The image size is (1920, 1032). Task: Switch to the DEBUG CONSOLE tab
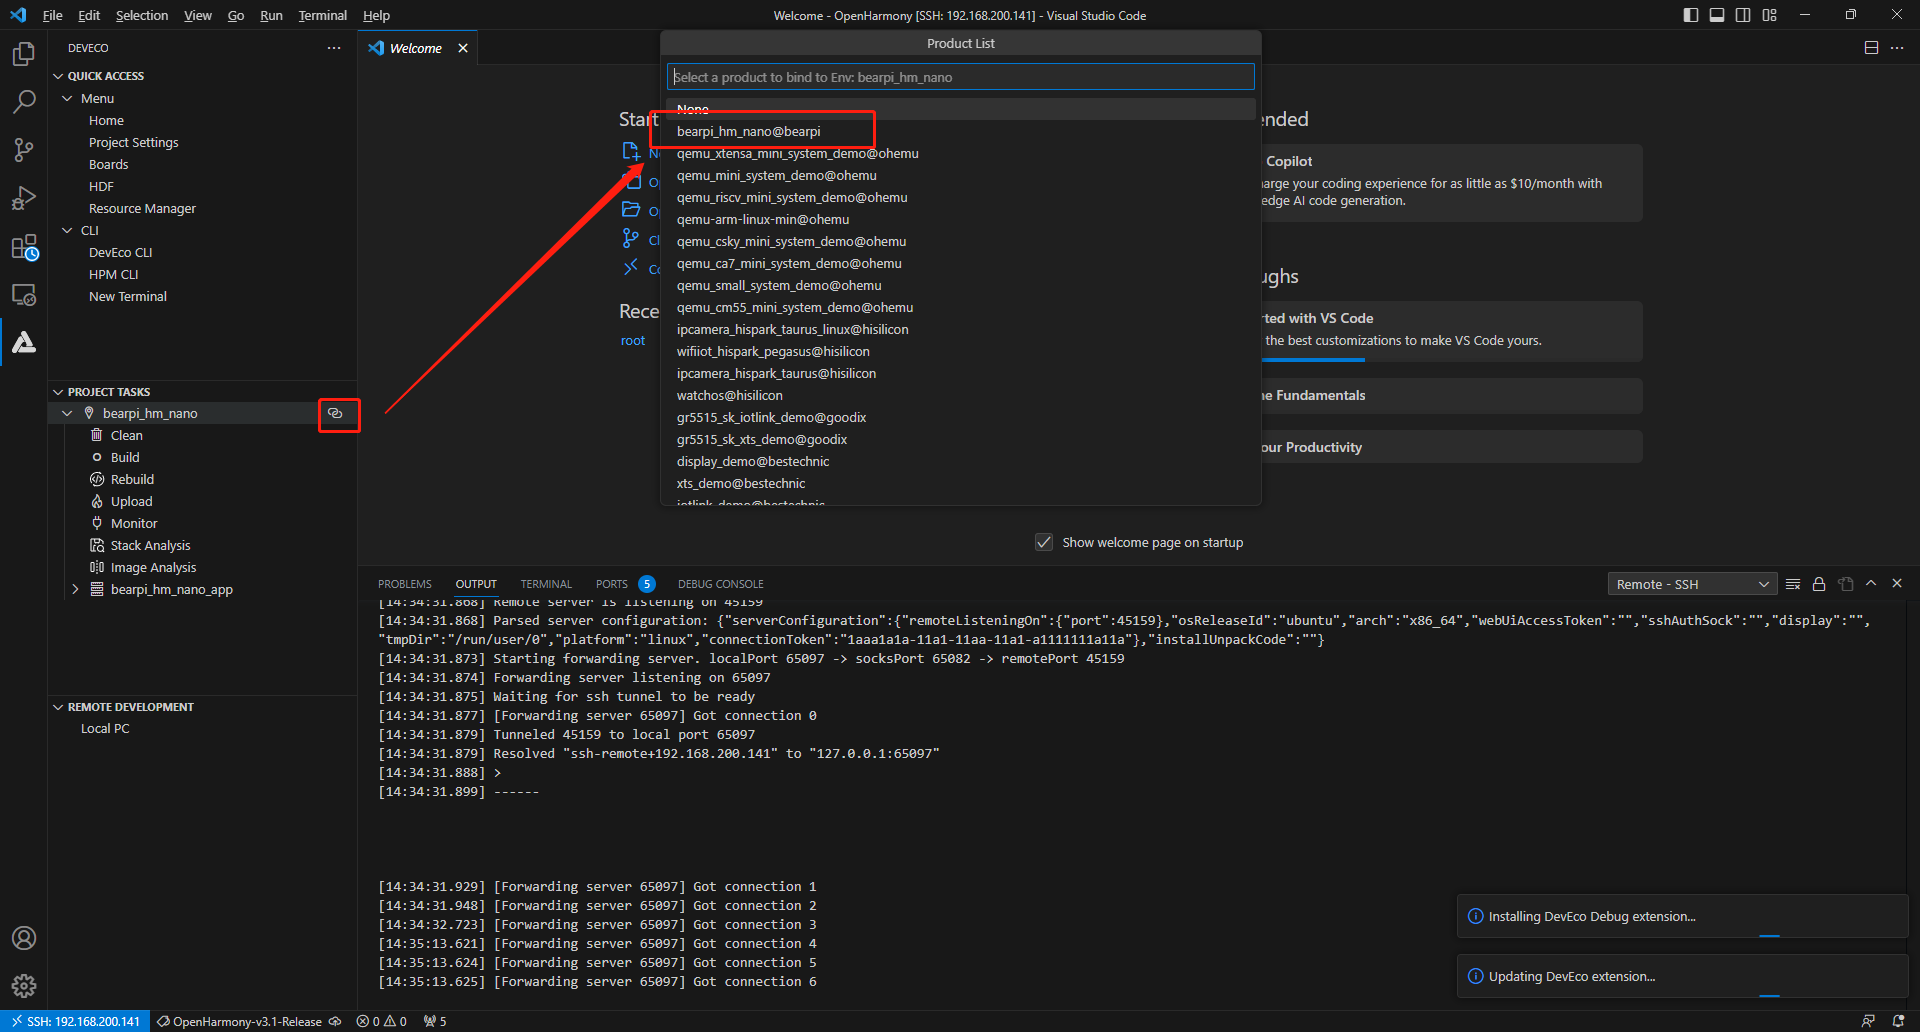(721, 584)
